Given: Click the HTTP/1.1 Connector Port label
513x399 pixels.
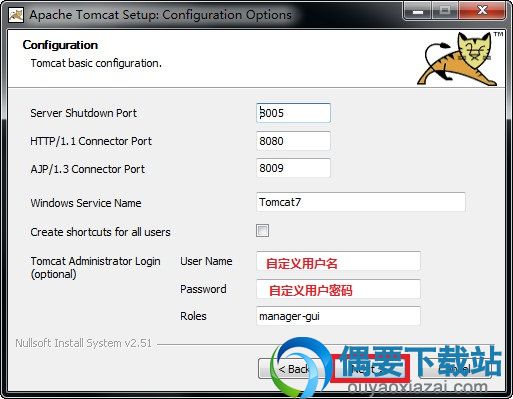Looking at the screenshot, I should click(91, 141).
